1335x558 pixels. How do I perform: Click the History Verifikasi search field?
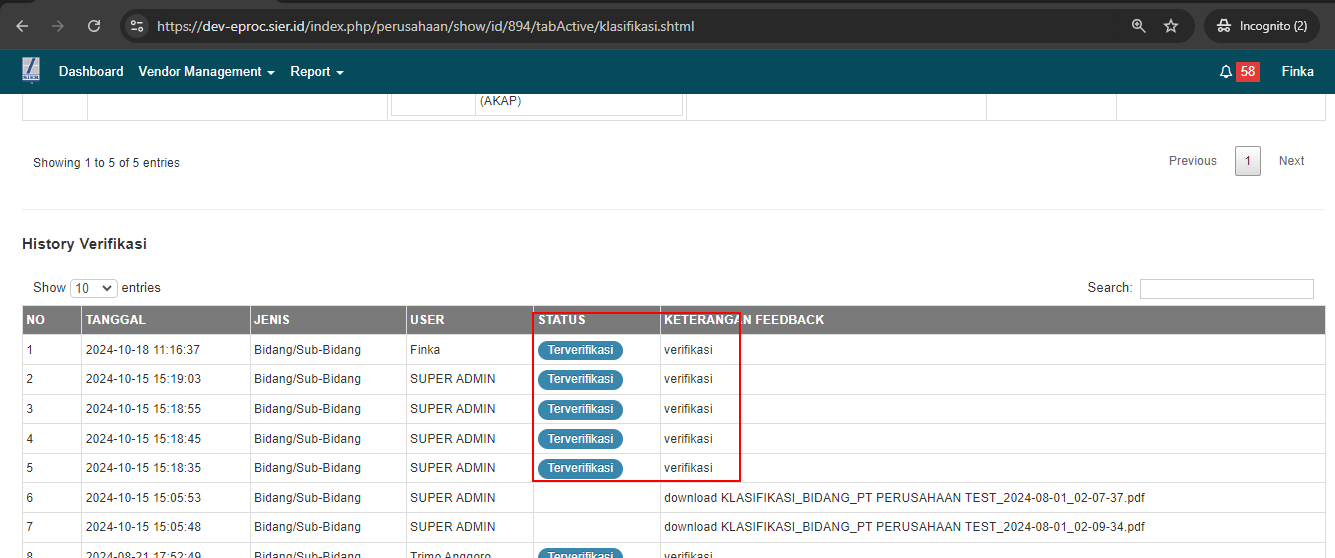(1226, 289)
